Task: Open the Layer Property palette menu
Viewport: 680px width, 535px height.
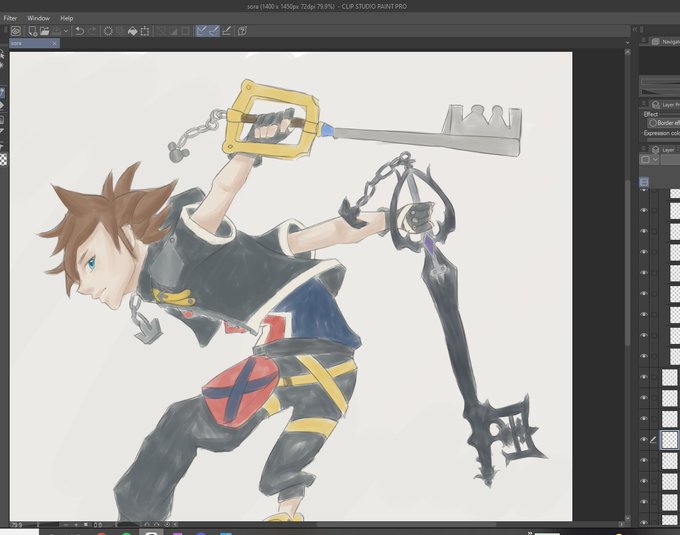Action: (x=644, y=104)
